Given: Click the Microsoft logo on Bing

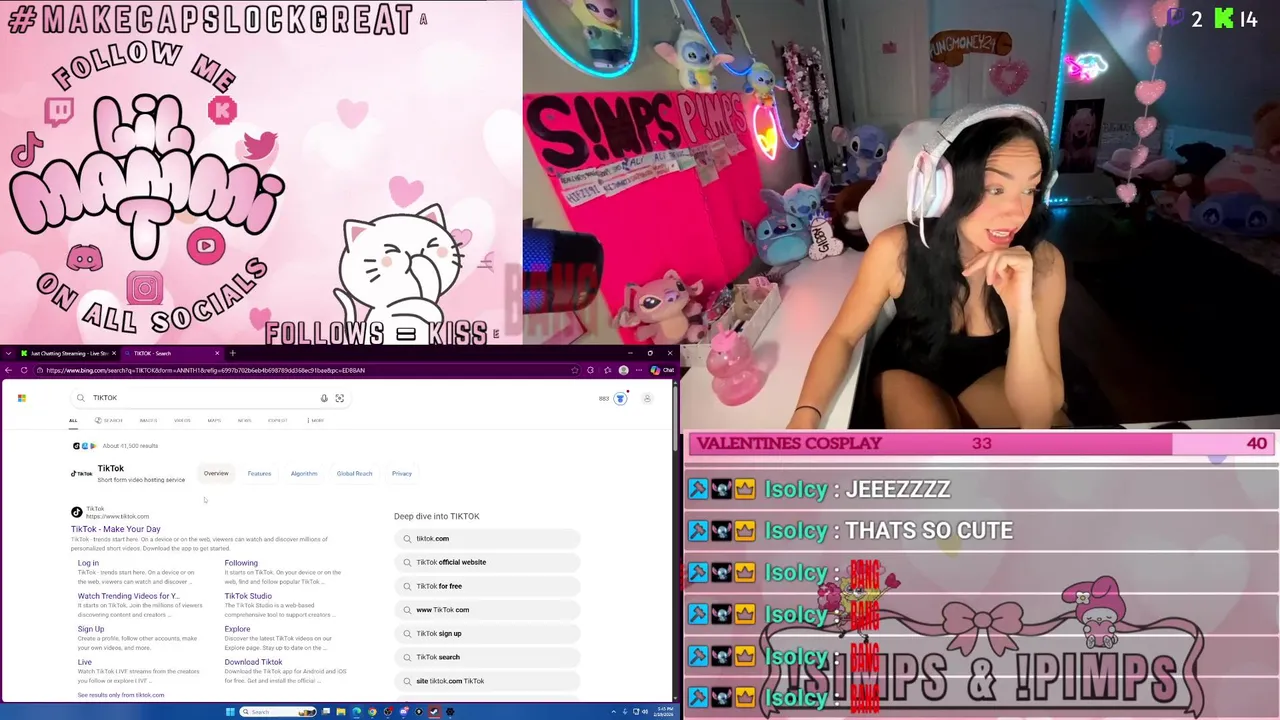Looking at the screenshot, I should [21, 398].
